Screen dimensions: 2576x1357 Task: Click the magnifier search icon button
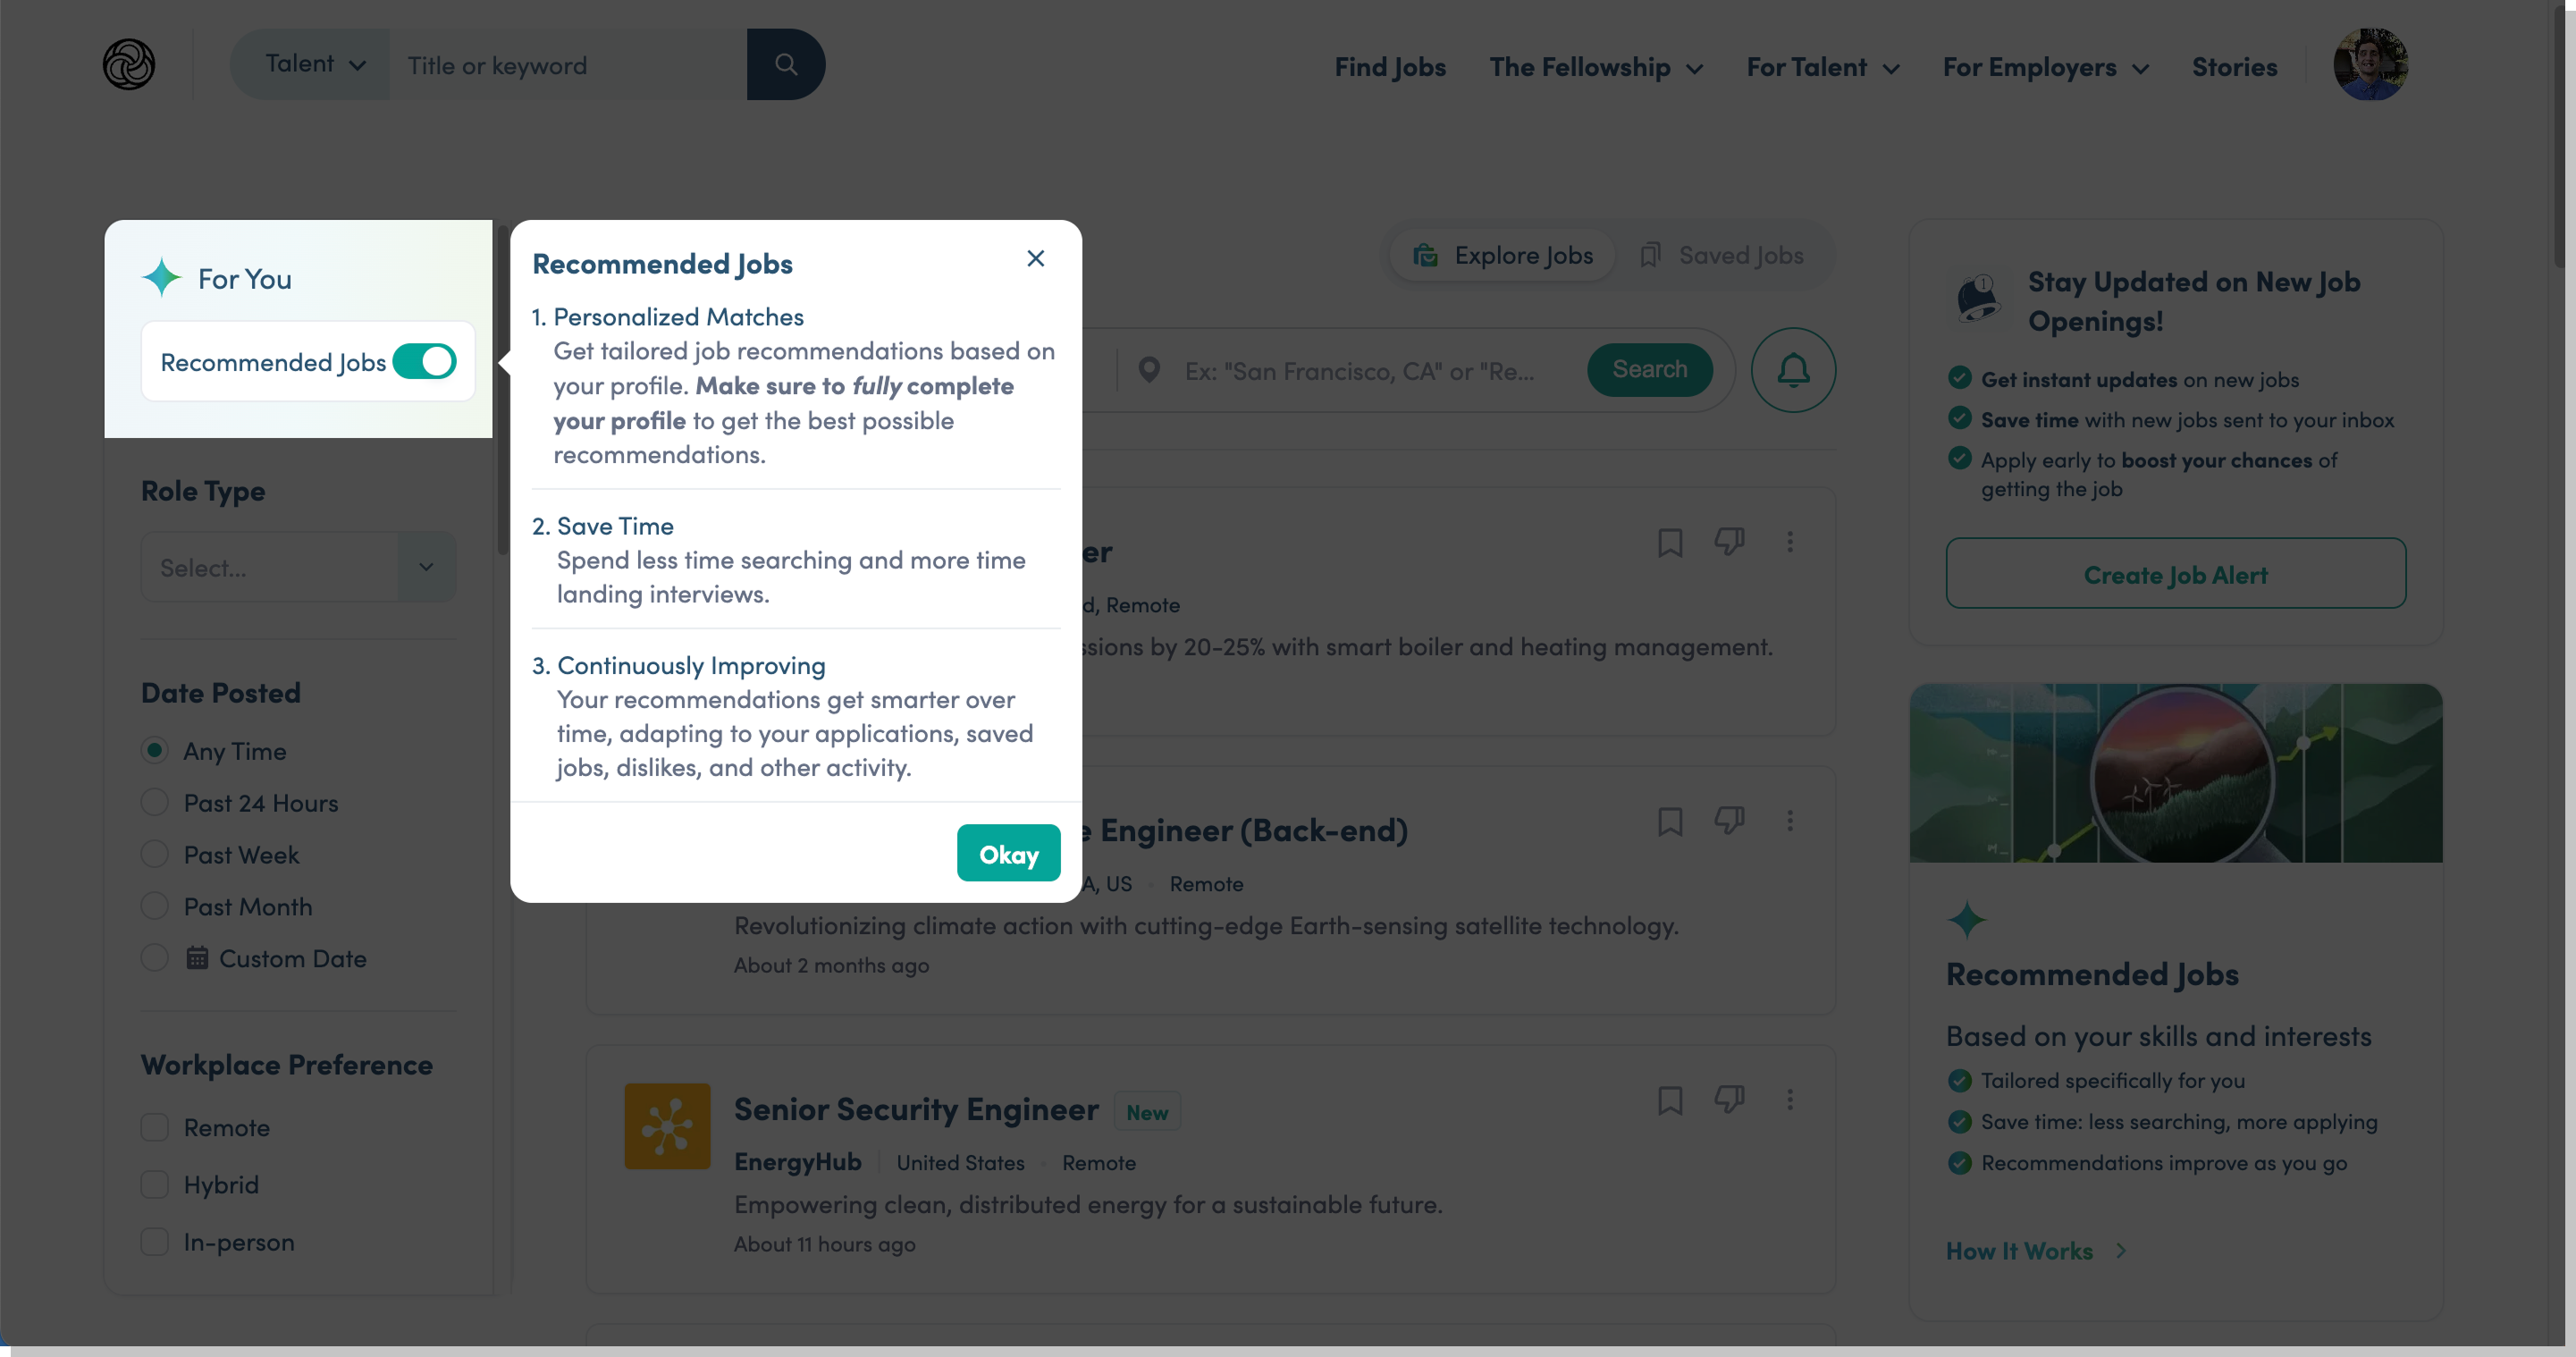786,65
